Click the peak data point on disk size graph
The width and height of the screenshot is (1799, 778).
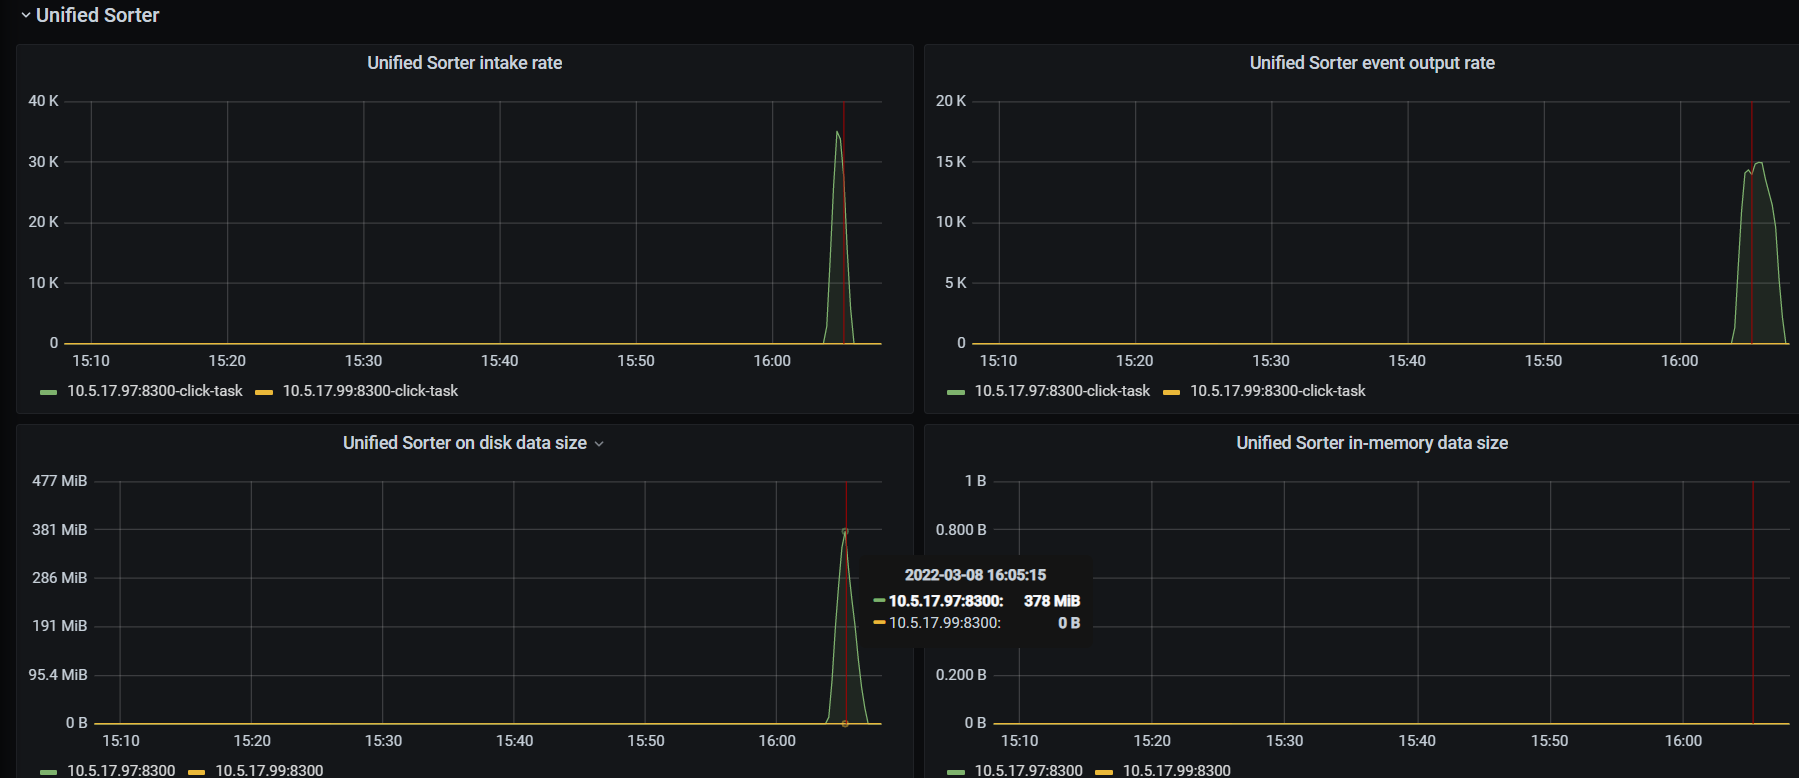tap(845, 531)
